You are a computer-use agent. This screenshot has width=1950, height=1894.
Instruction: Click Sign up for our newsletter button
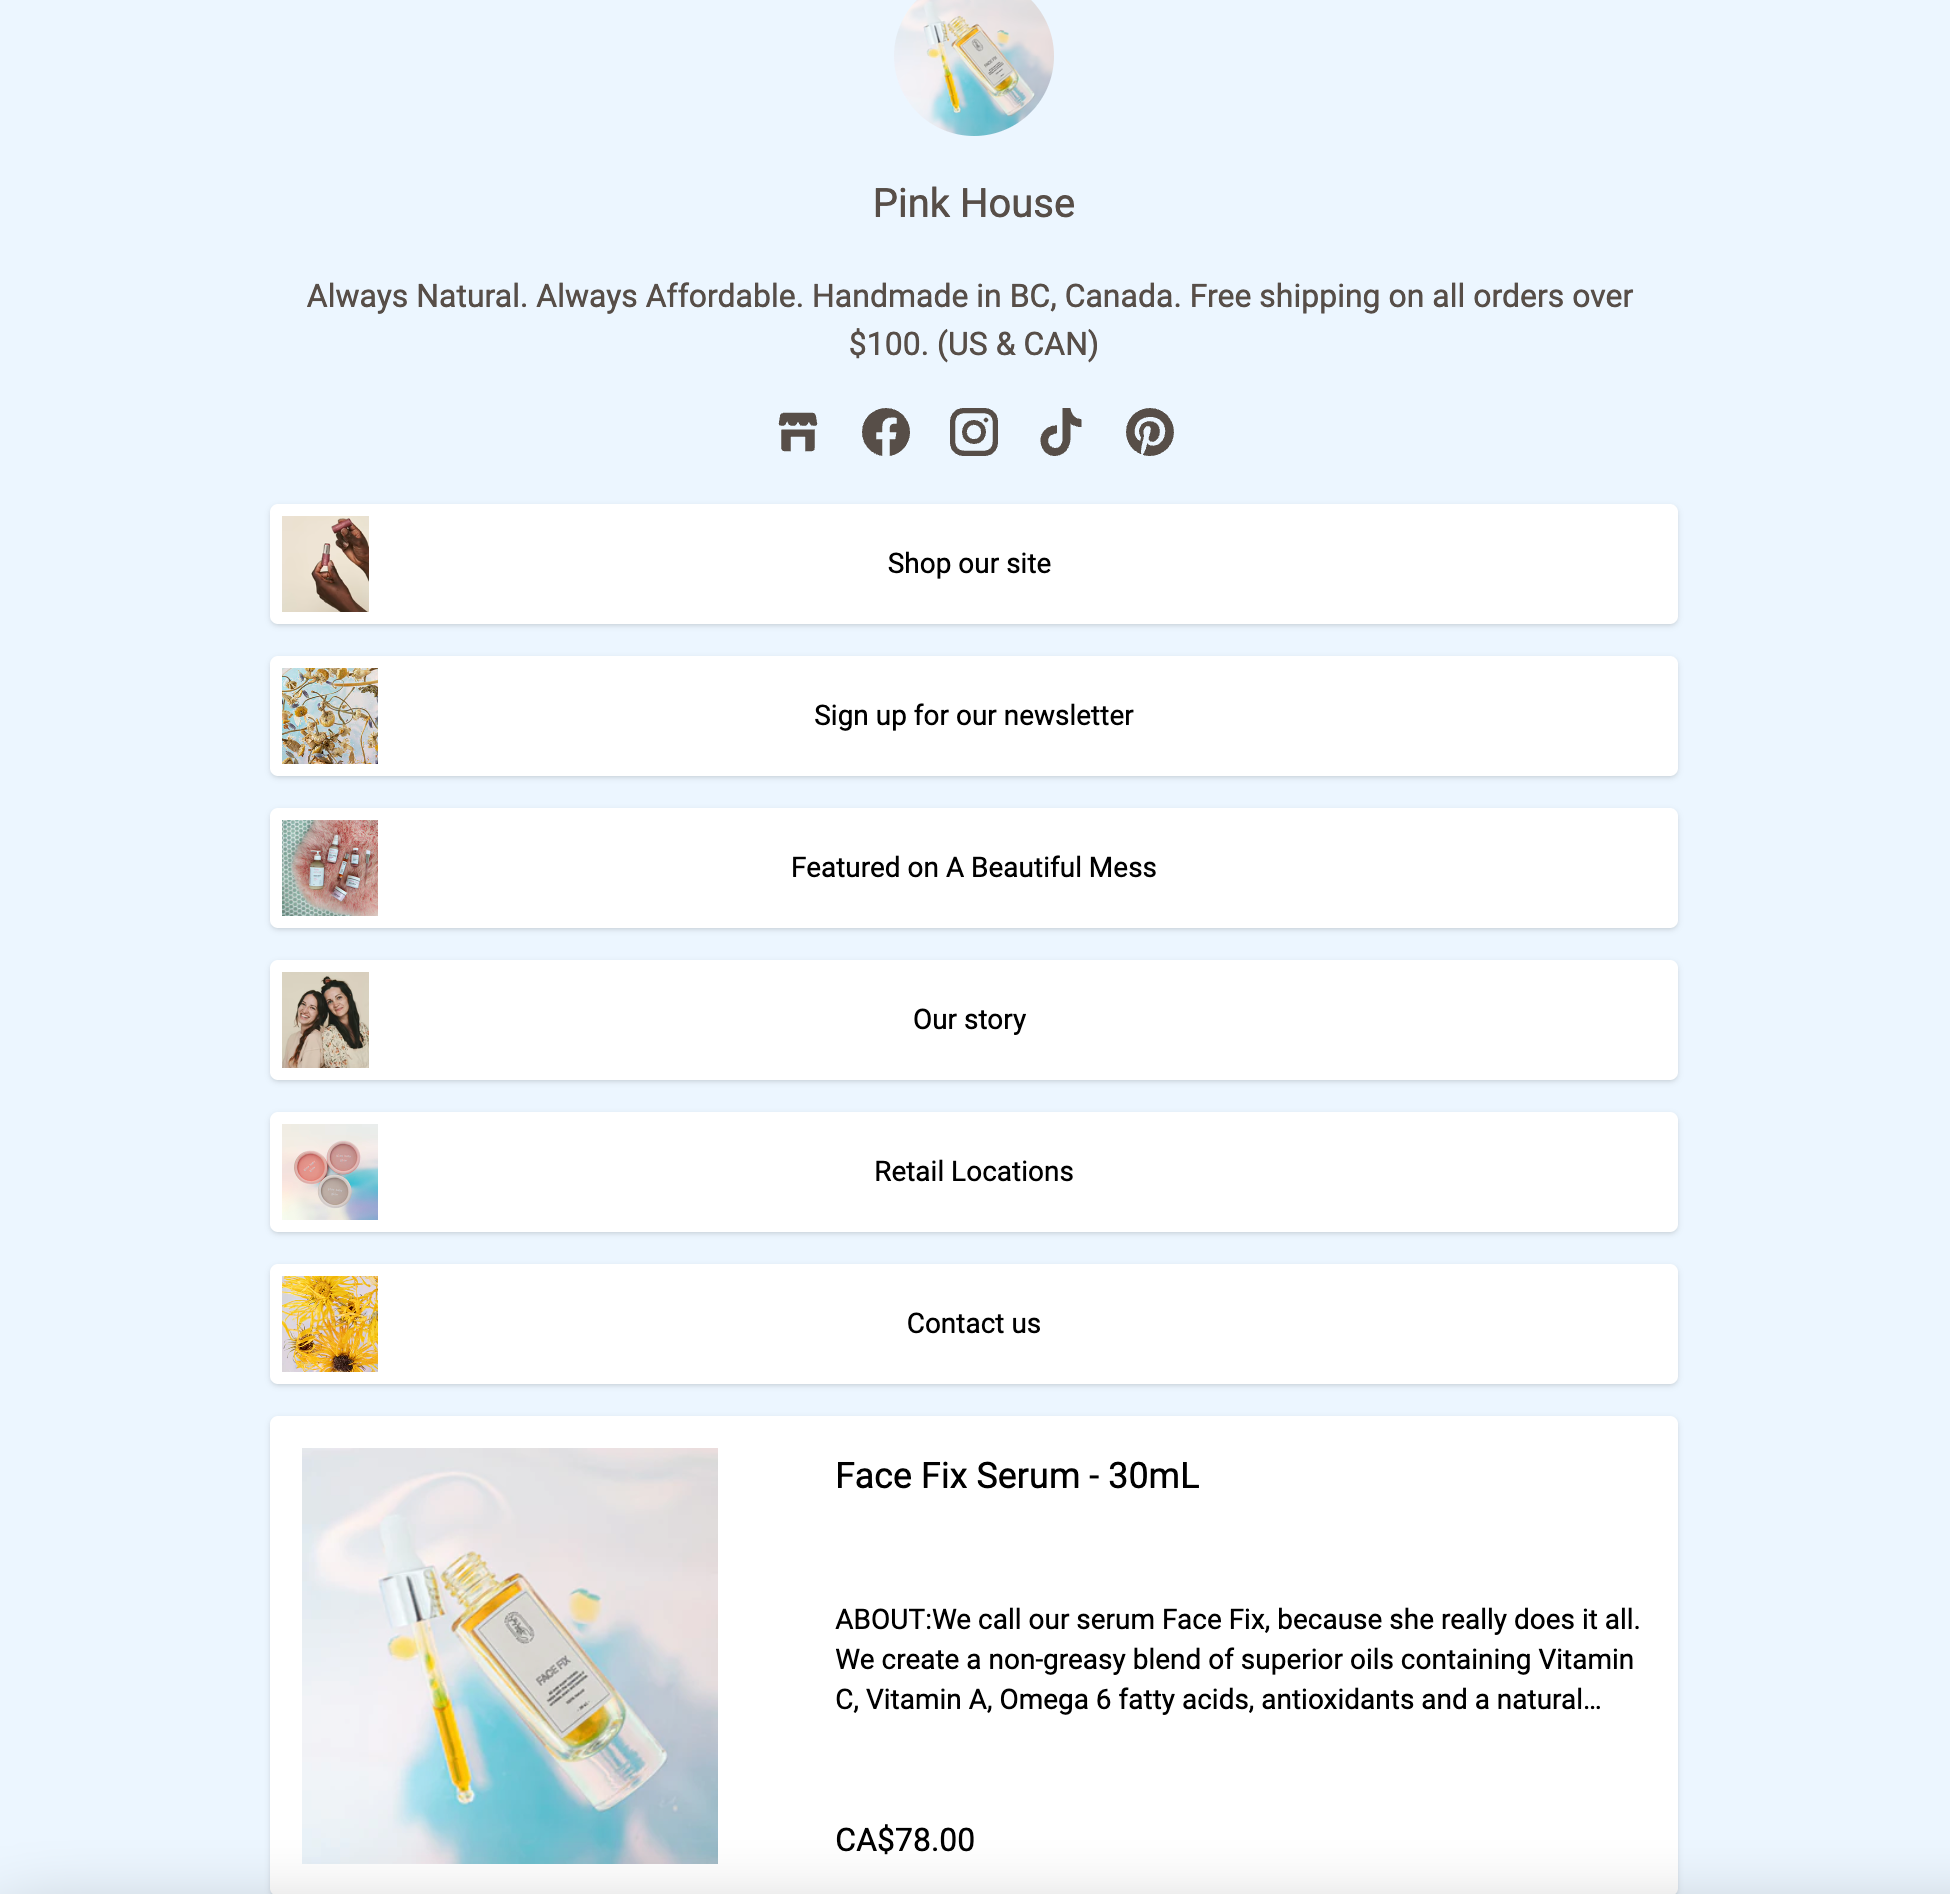[975, 715]
